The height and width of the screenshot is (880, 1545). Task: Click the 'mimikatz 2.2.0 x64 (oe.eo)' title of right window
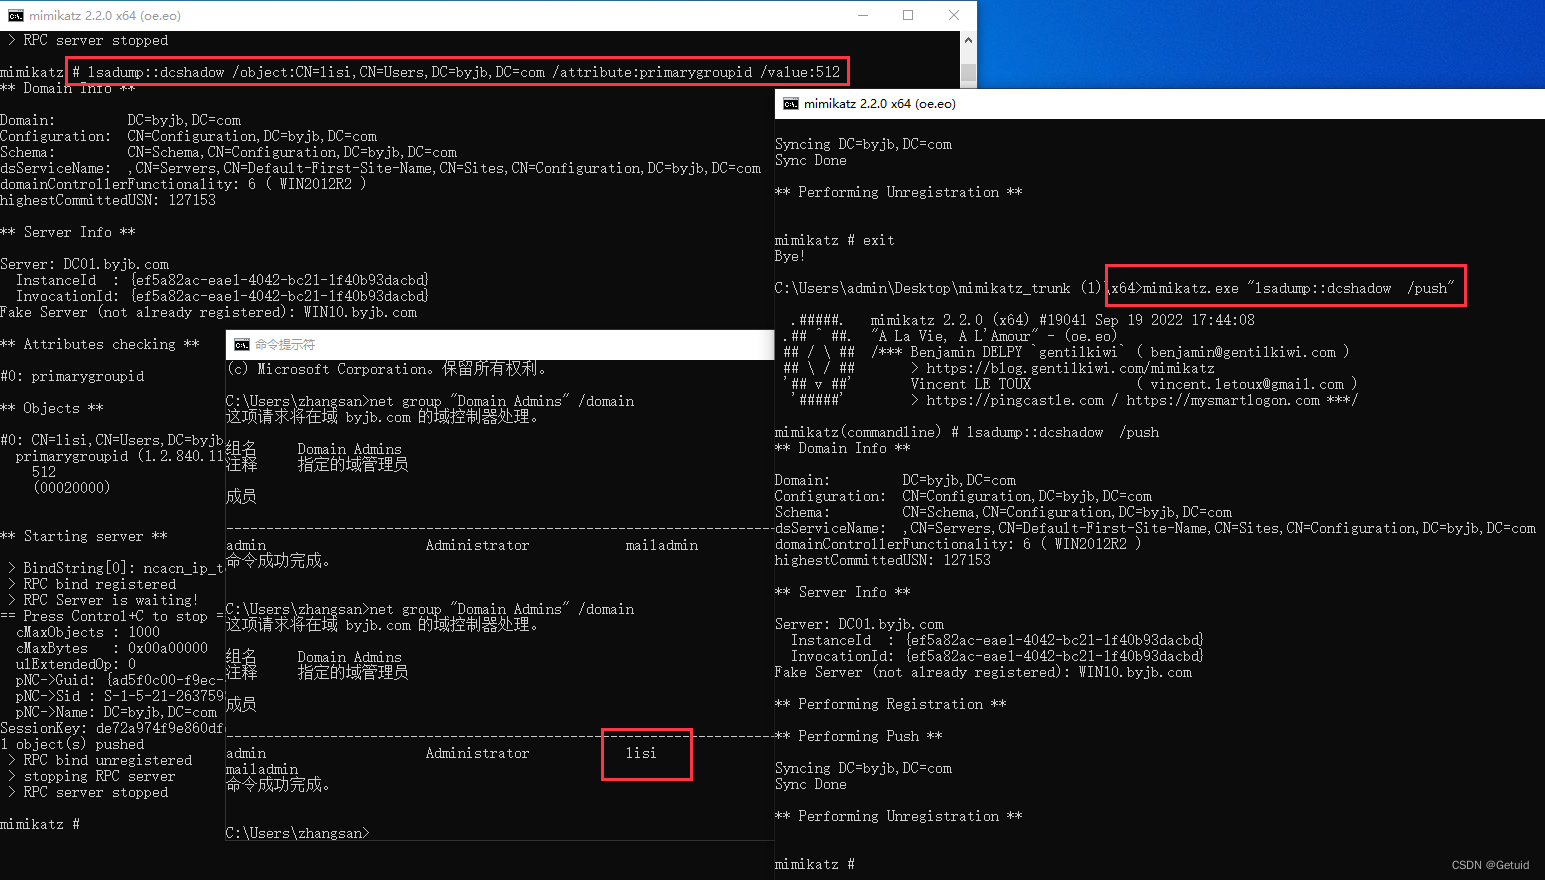880,104
